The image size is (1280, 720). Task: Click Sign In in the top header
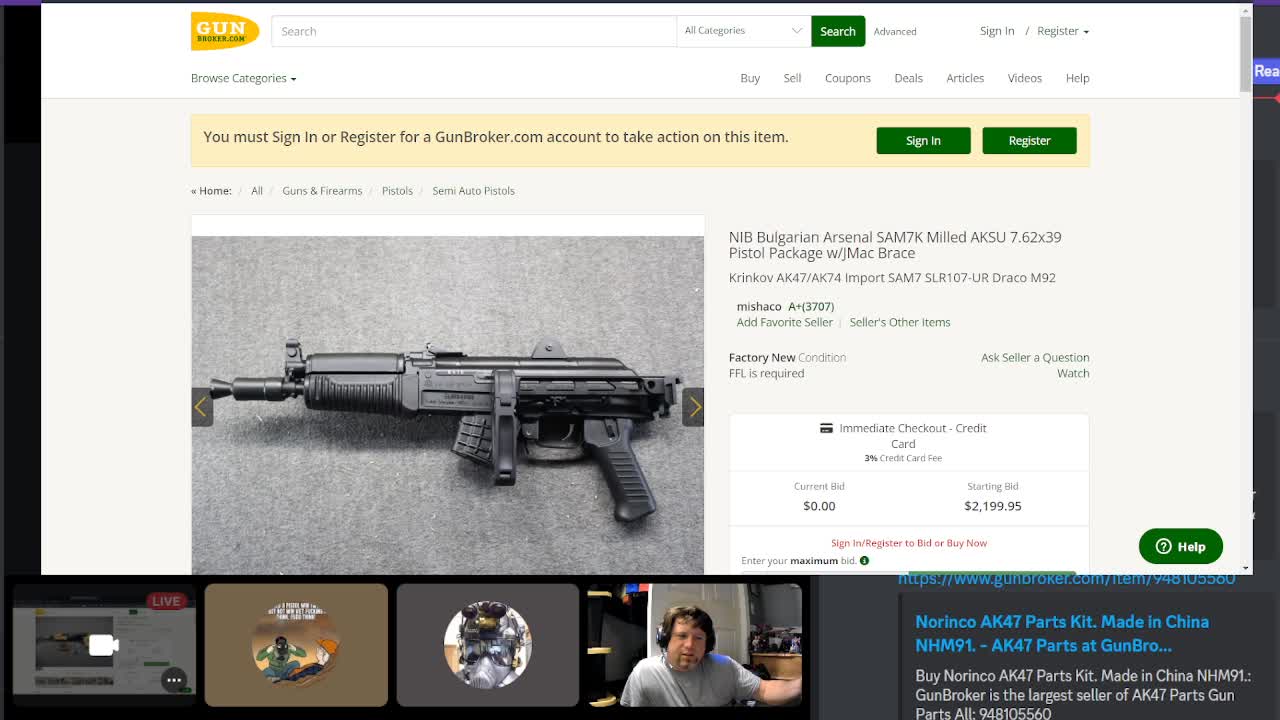(x=997, y=31)
